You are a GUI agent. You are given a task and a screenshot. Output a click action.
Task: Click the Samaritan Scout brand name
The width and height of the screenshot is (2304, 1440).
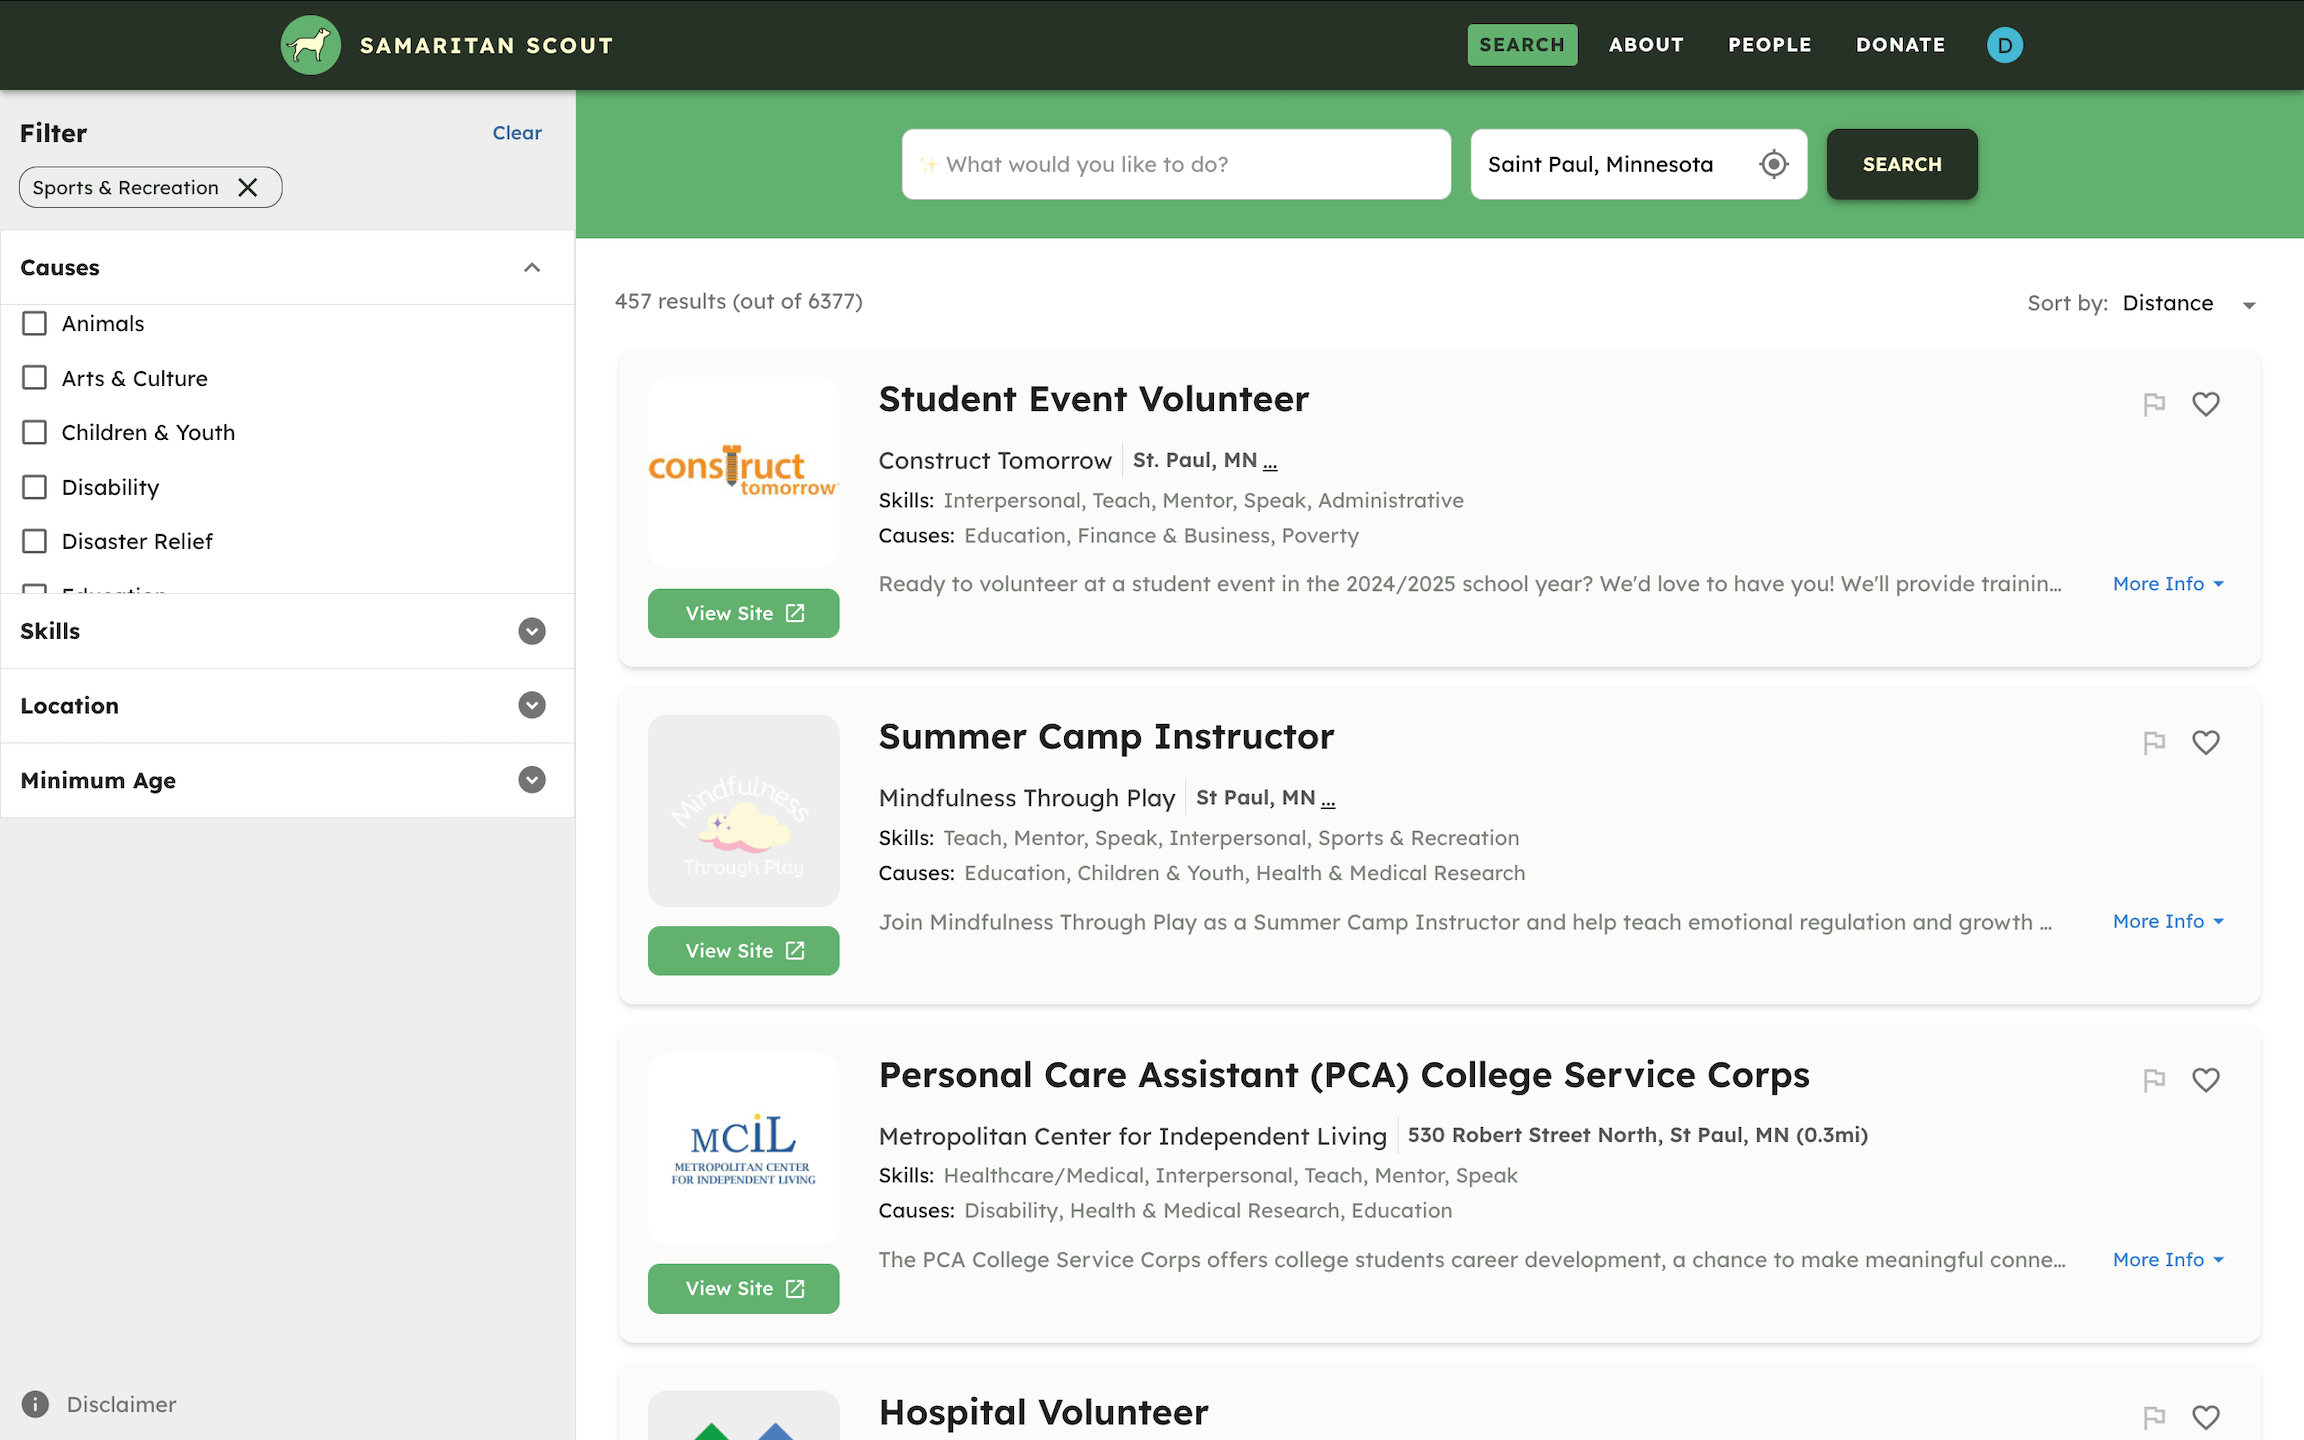[486, 45]
